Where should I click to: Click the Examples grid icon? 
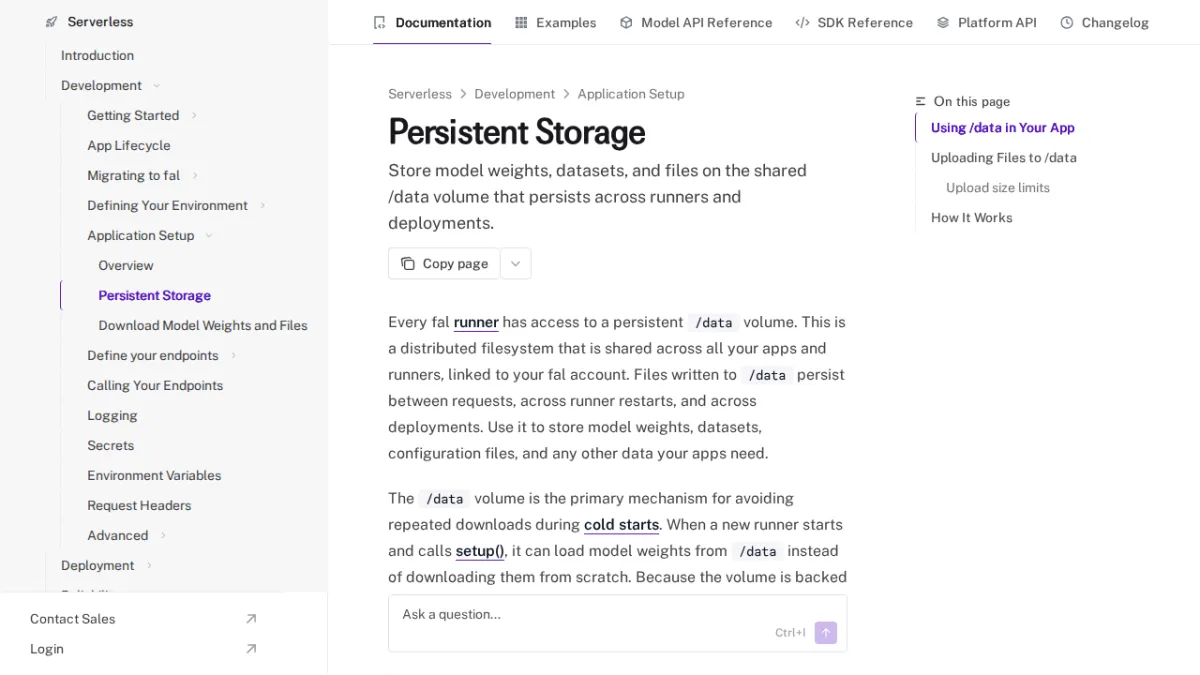pyautogui.click(x=521, y=22)
